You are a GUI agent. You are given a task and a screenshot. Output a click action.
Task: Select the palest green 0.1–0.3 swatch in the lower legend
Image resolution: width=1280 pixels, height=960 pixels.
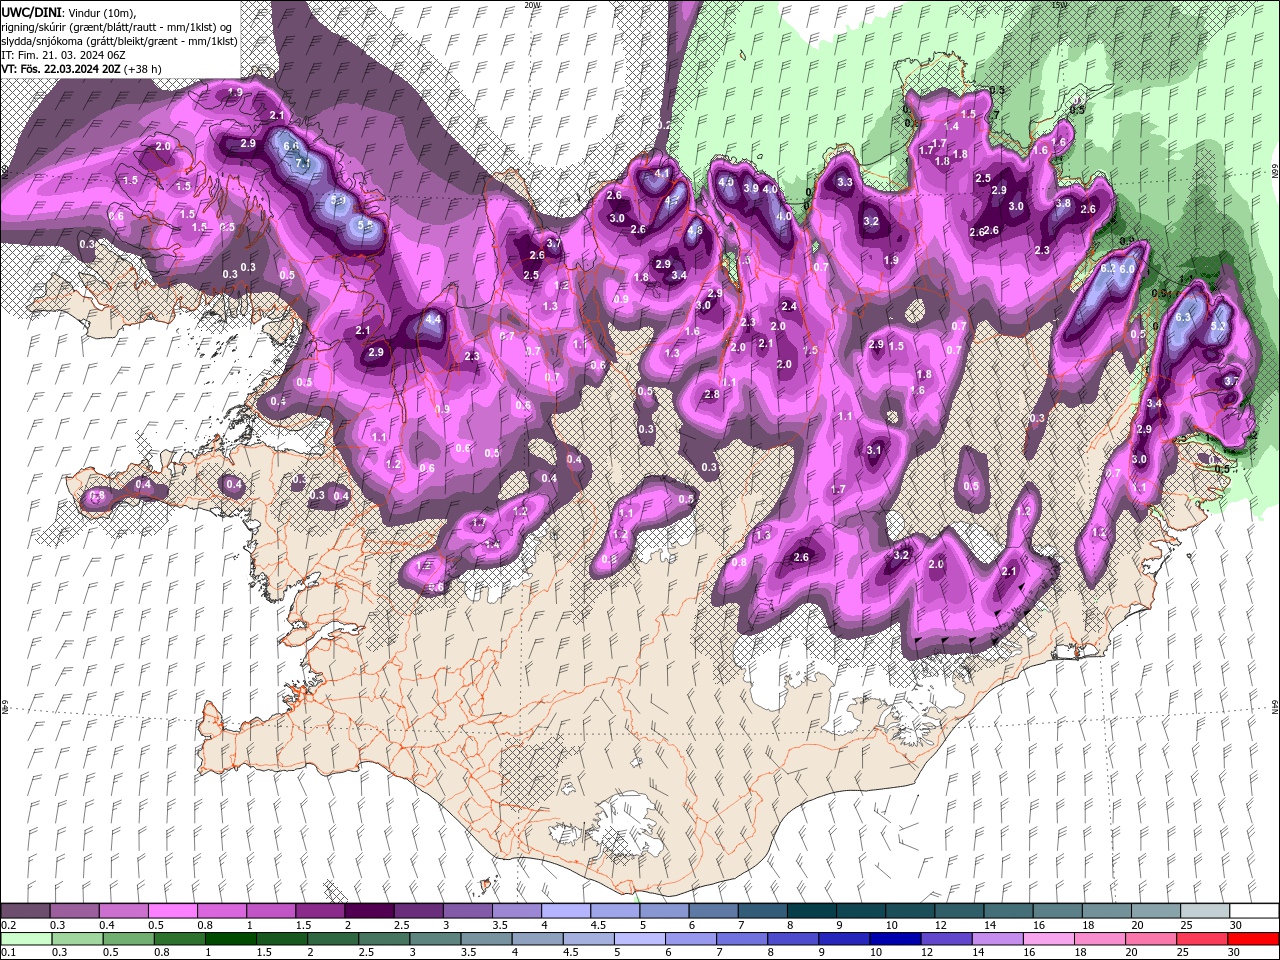point(25,939)
